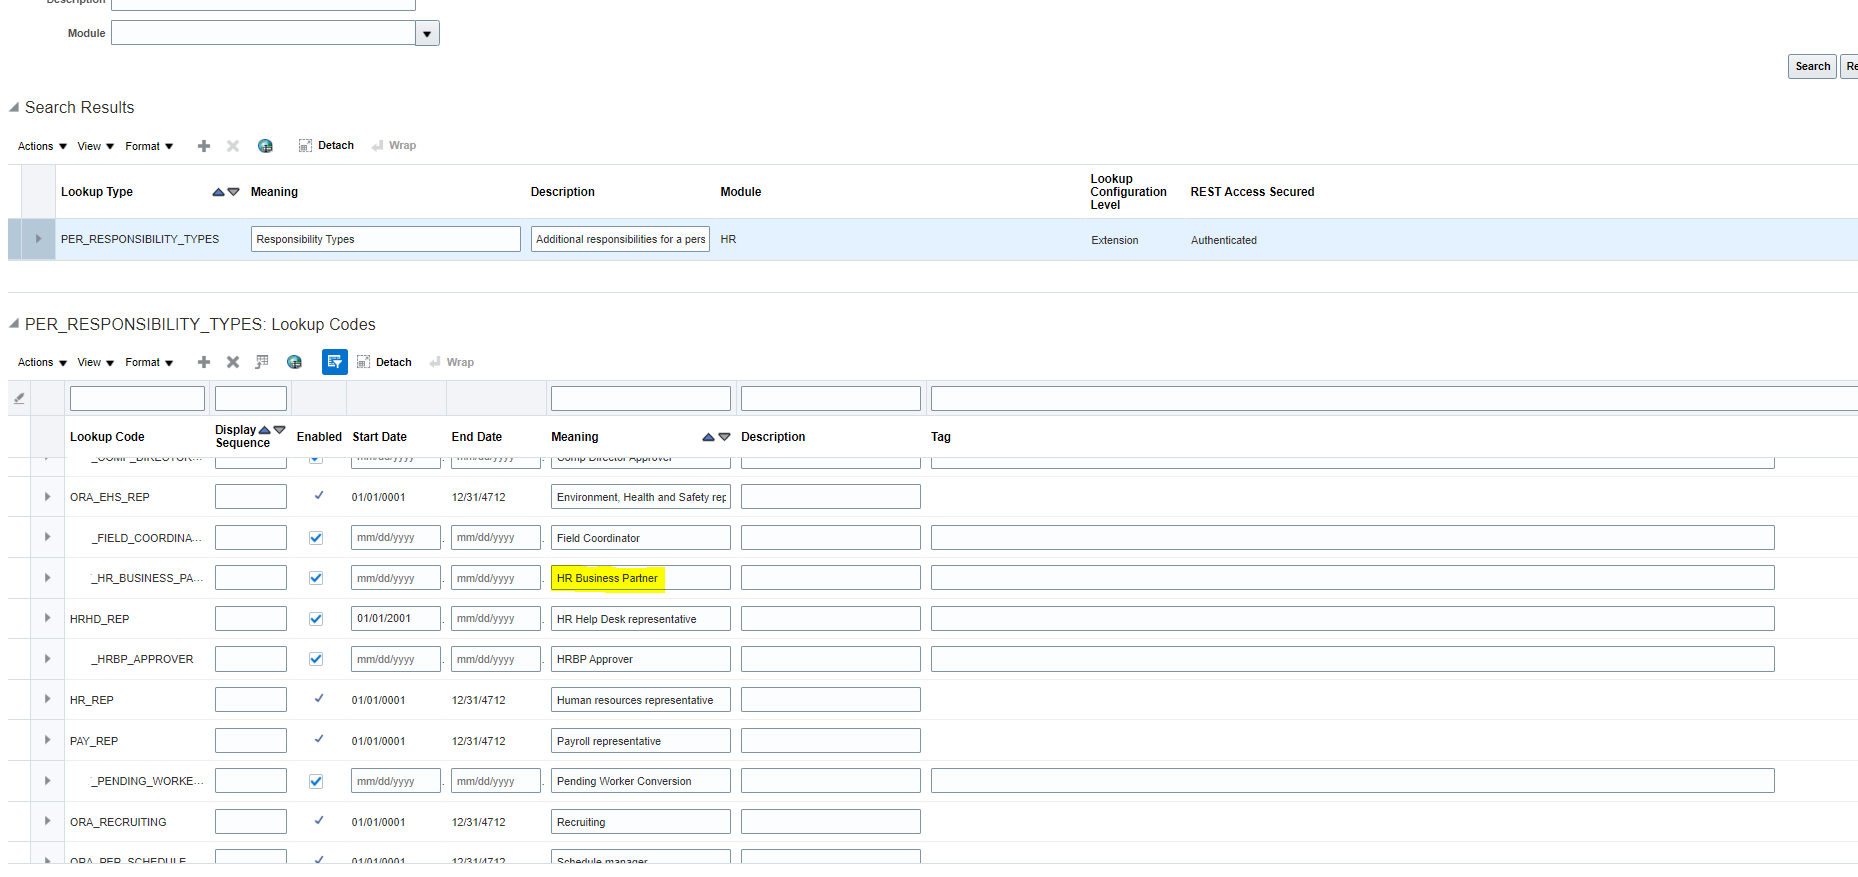Click the clear filter pencil icon
This screenshot has width=1858, height=877.
point(19,398)
